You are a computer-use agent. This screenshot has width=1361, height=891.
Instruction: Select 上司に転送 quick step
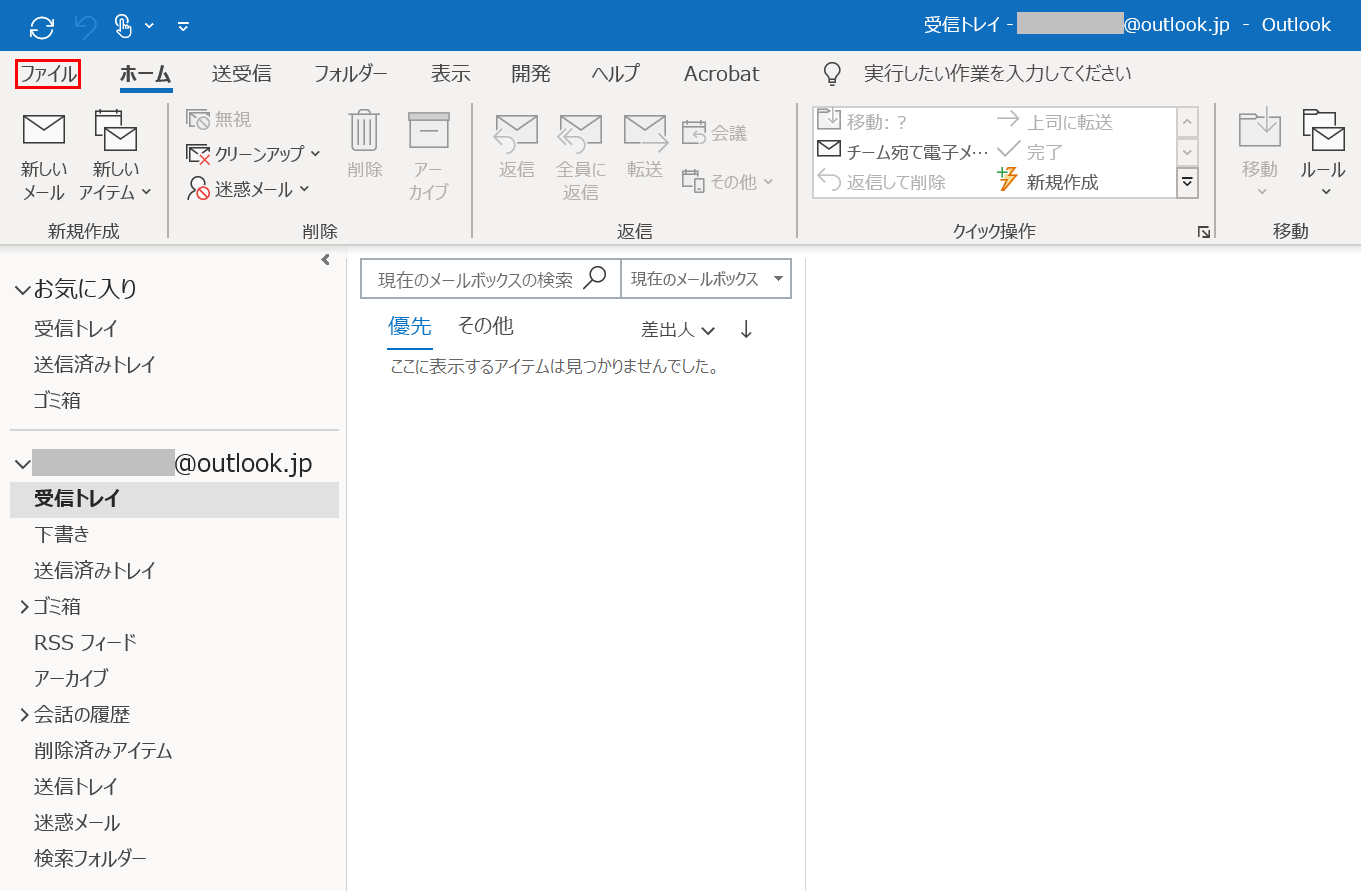1055,122
